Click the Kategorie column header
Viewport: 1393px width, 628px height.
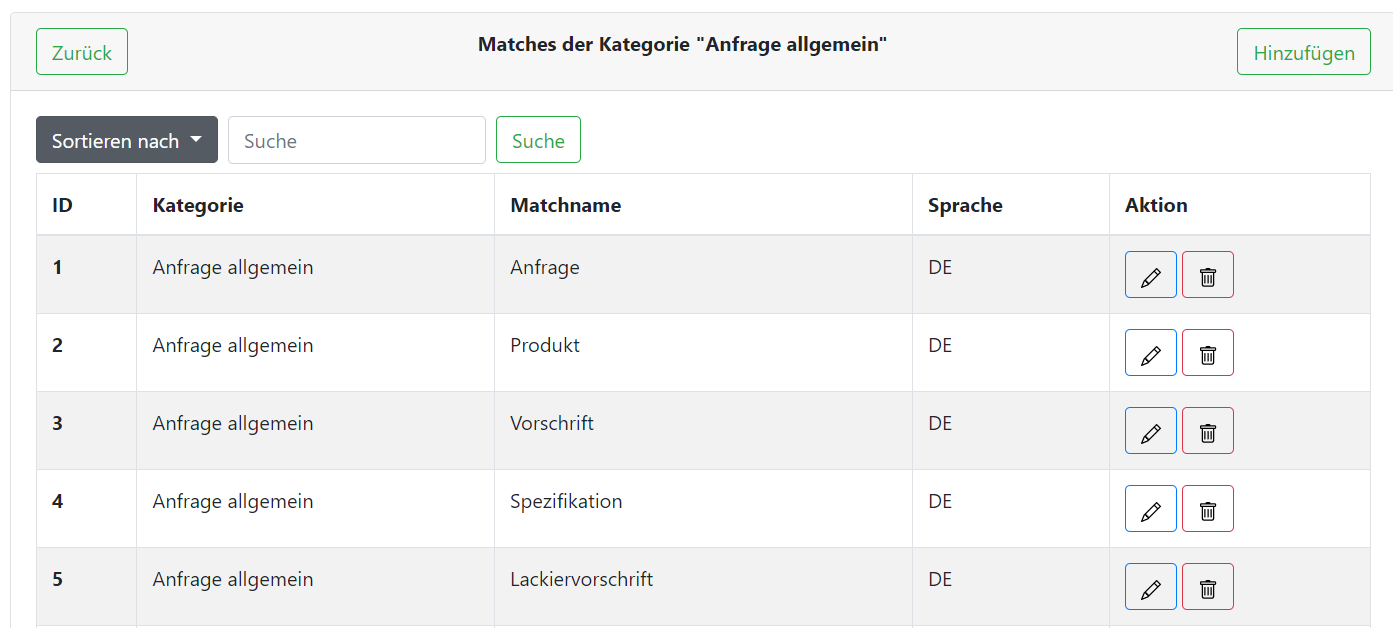click(198, 205)
